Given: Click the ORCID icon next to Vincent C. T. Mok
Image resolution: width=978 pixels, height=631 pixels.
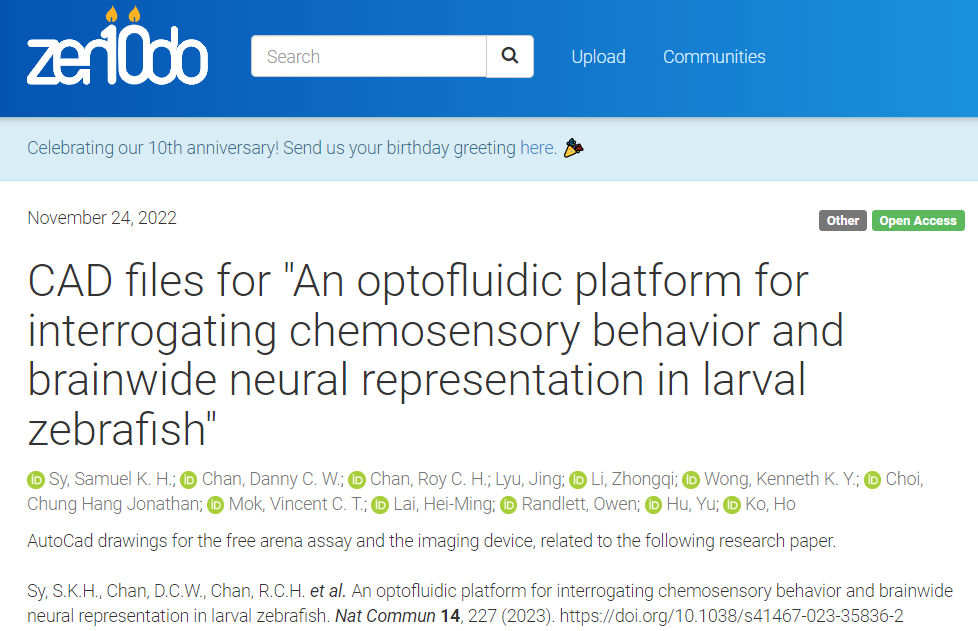Looking at the screenshot, I should coord(215,505).
